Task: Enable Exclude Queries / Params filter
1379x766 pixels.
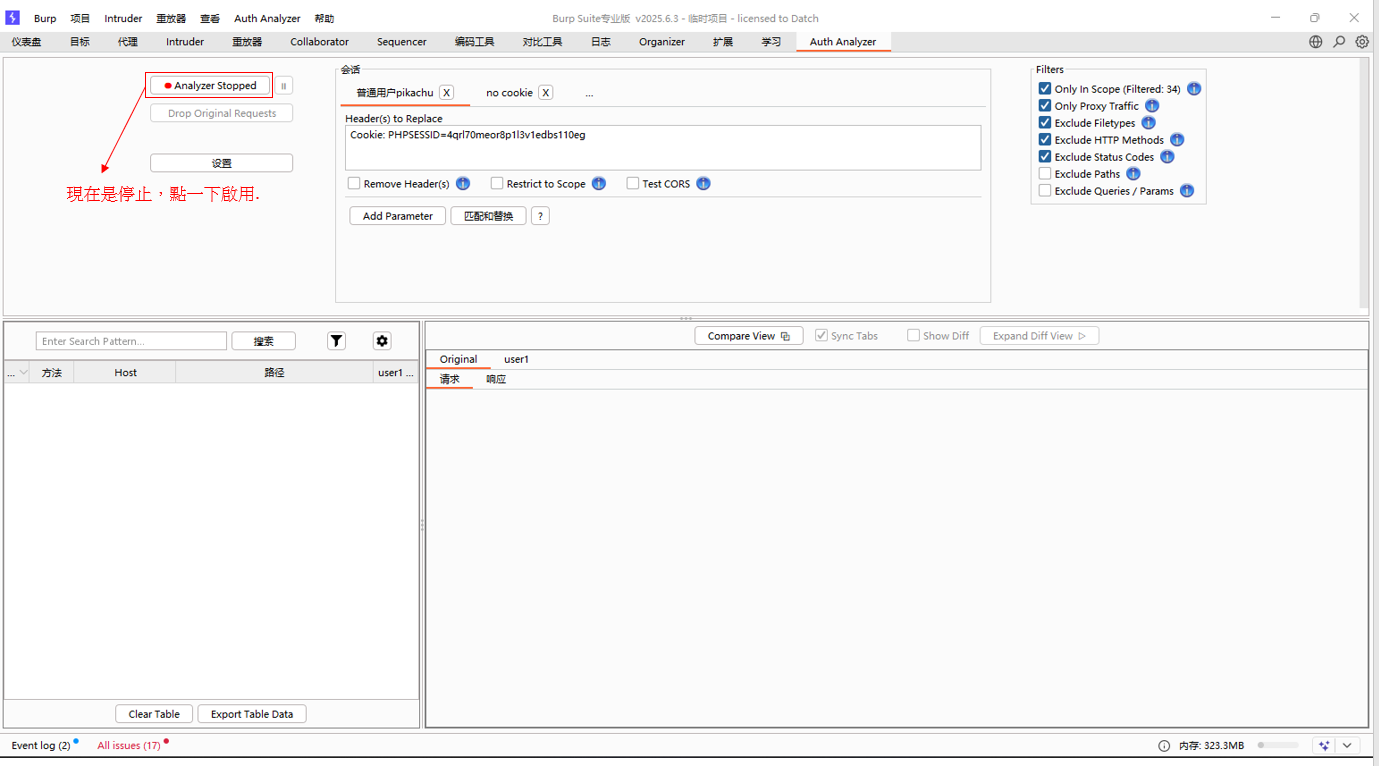Action: [1045, 191]
